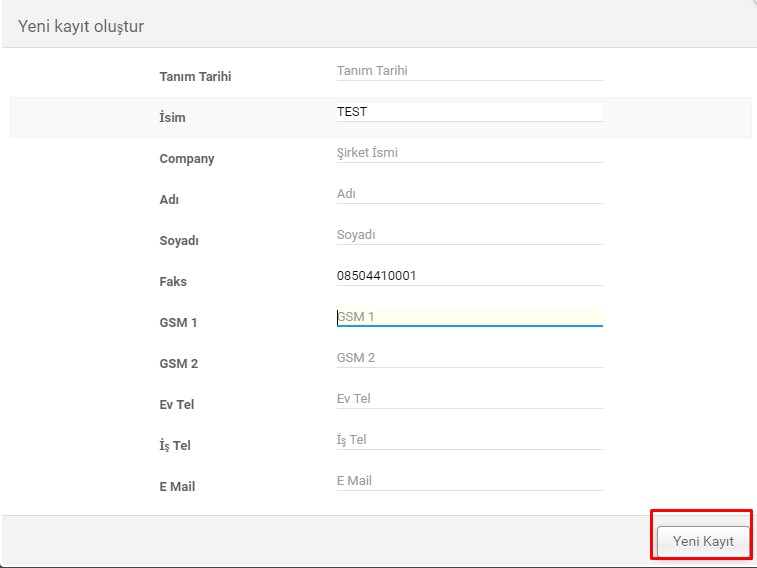Focus the Tanım Tarihi input field

pos(469,71)
